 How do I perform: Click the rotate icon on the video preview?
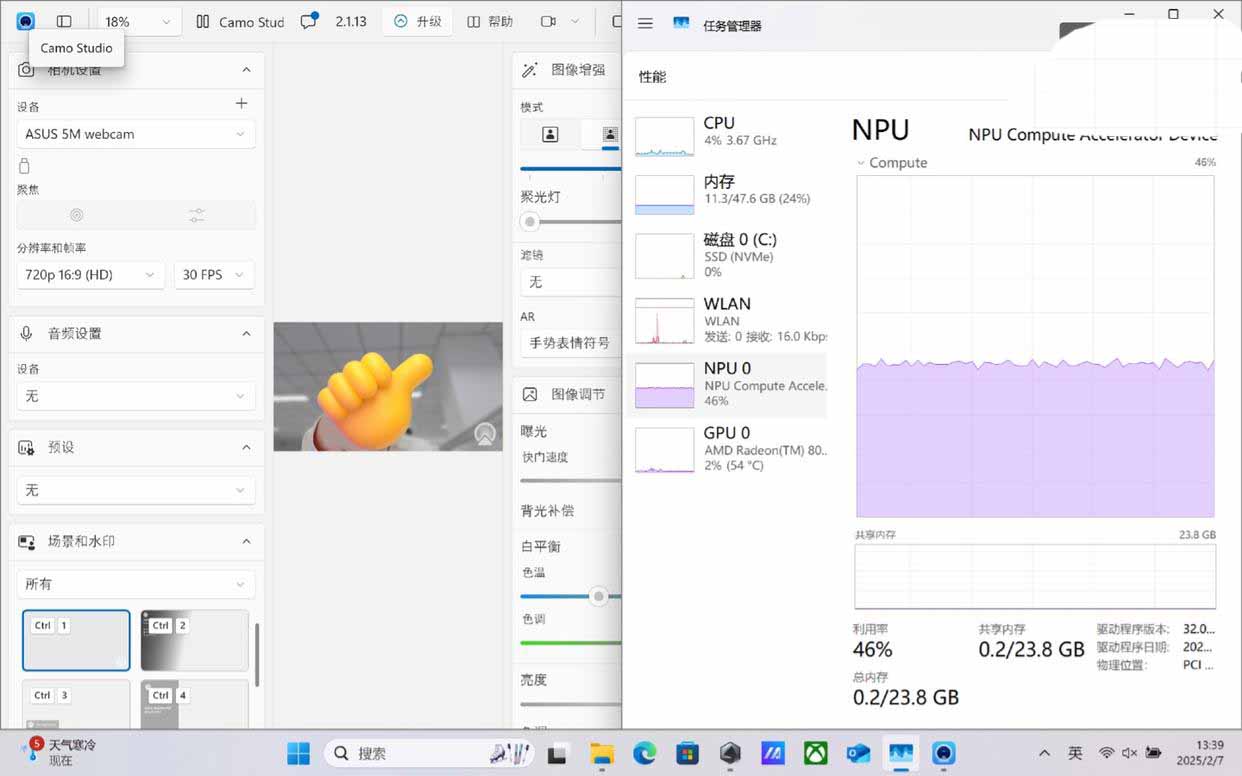[484, 434]
